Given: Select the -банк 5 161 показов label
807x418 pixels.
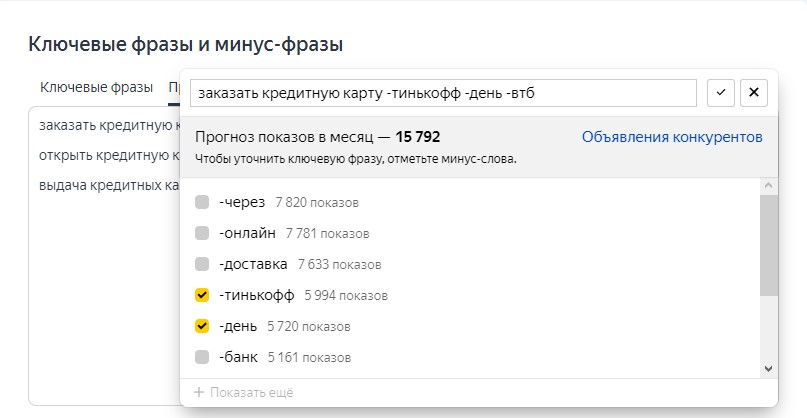Looking at the screenshot, I should click(x=284, y=358).
